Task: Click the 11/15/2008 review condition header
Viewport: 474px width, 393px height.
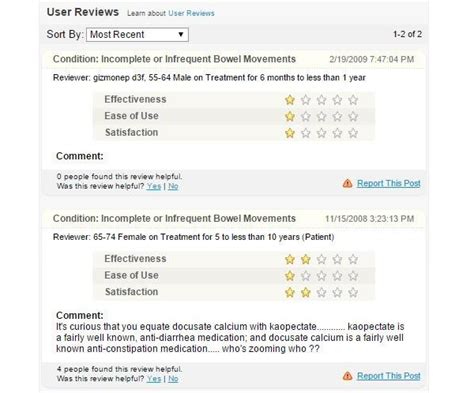Action: click(174, 218)
